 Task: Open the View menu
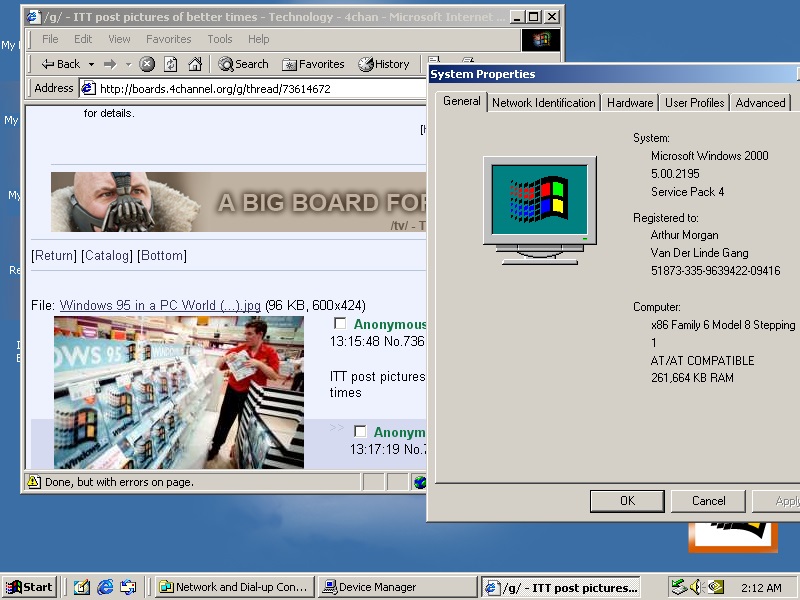tap(119, 39)
